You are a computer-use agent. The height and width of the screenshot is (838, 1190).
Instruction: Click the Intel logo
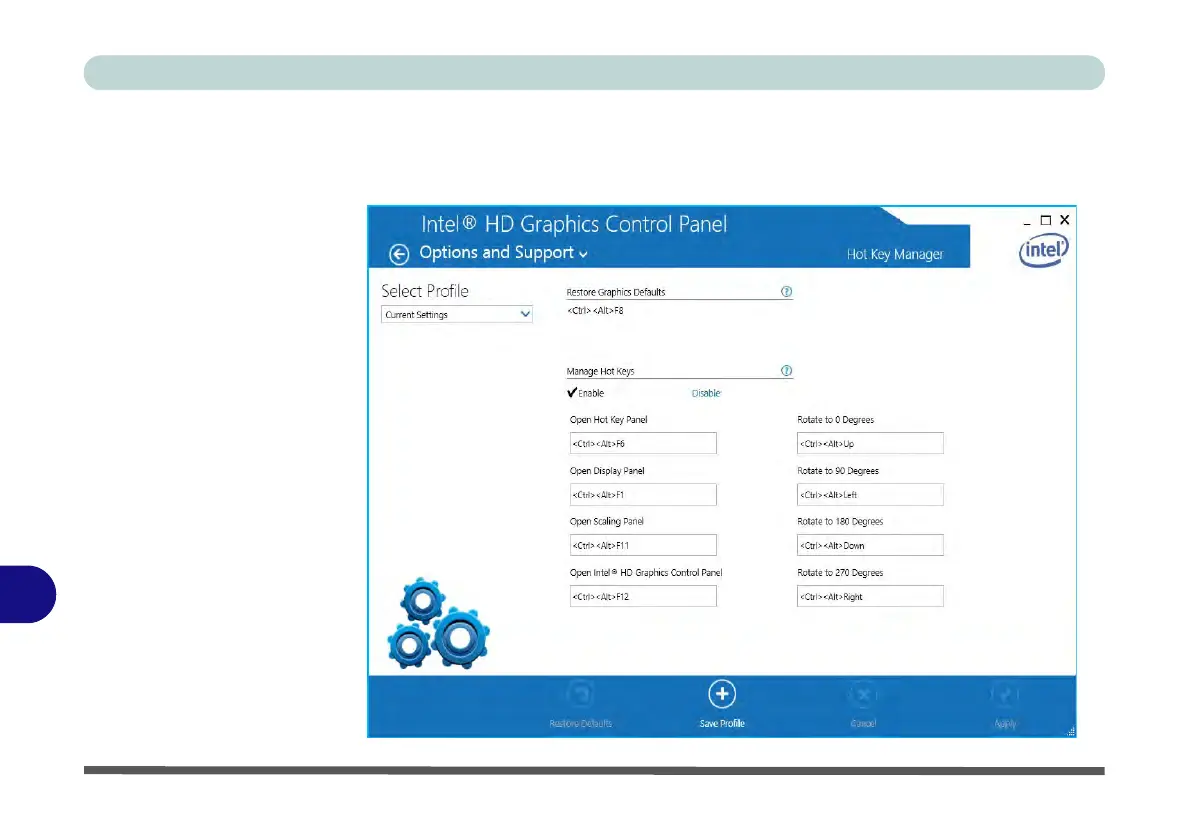click(1044, 250)
